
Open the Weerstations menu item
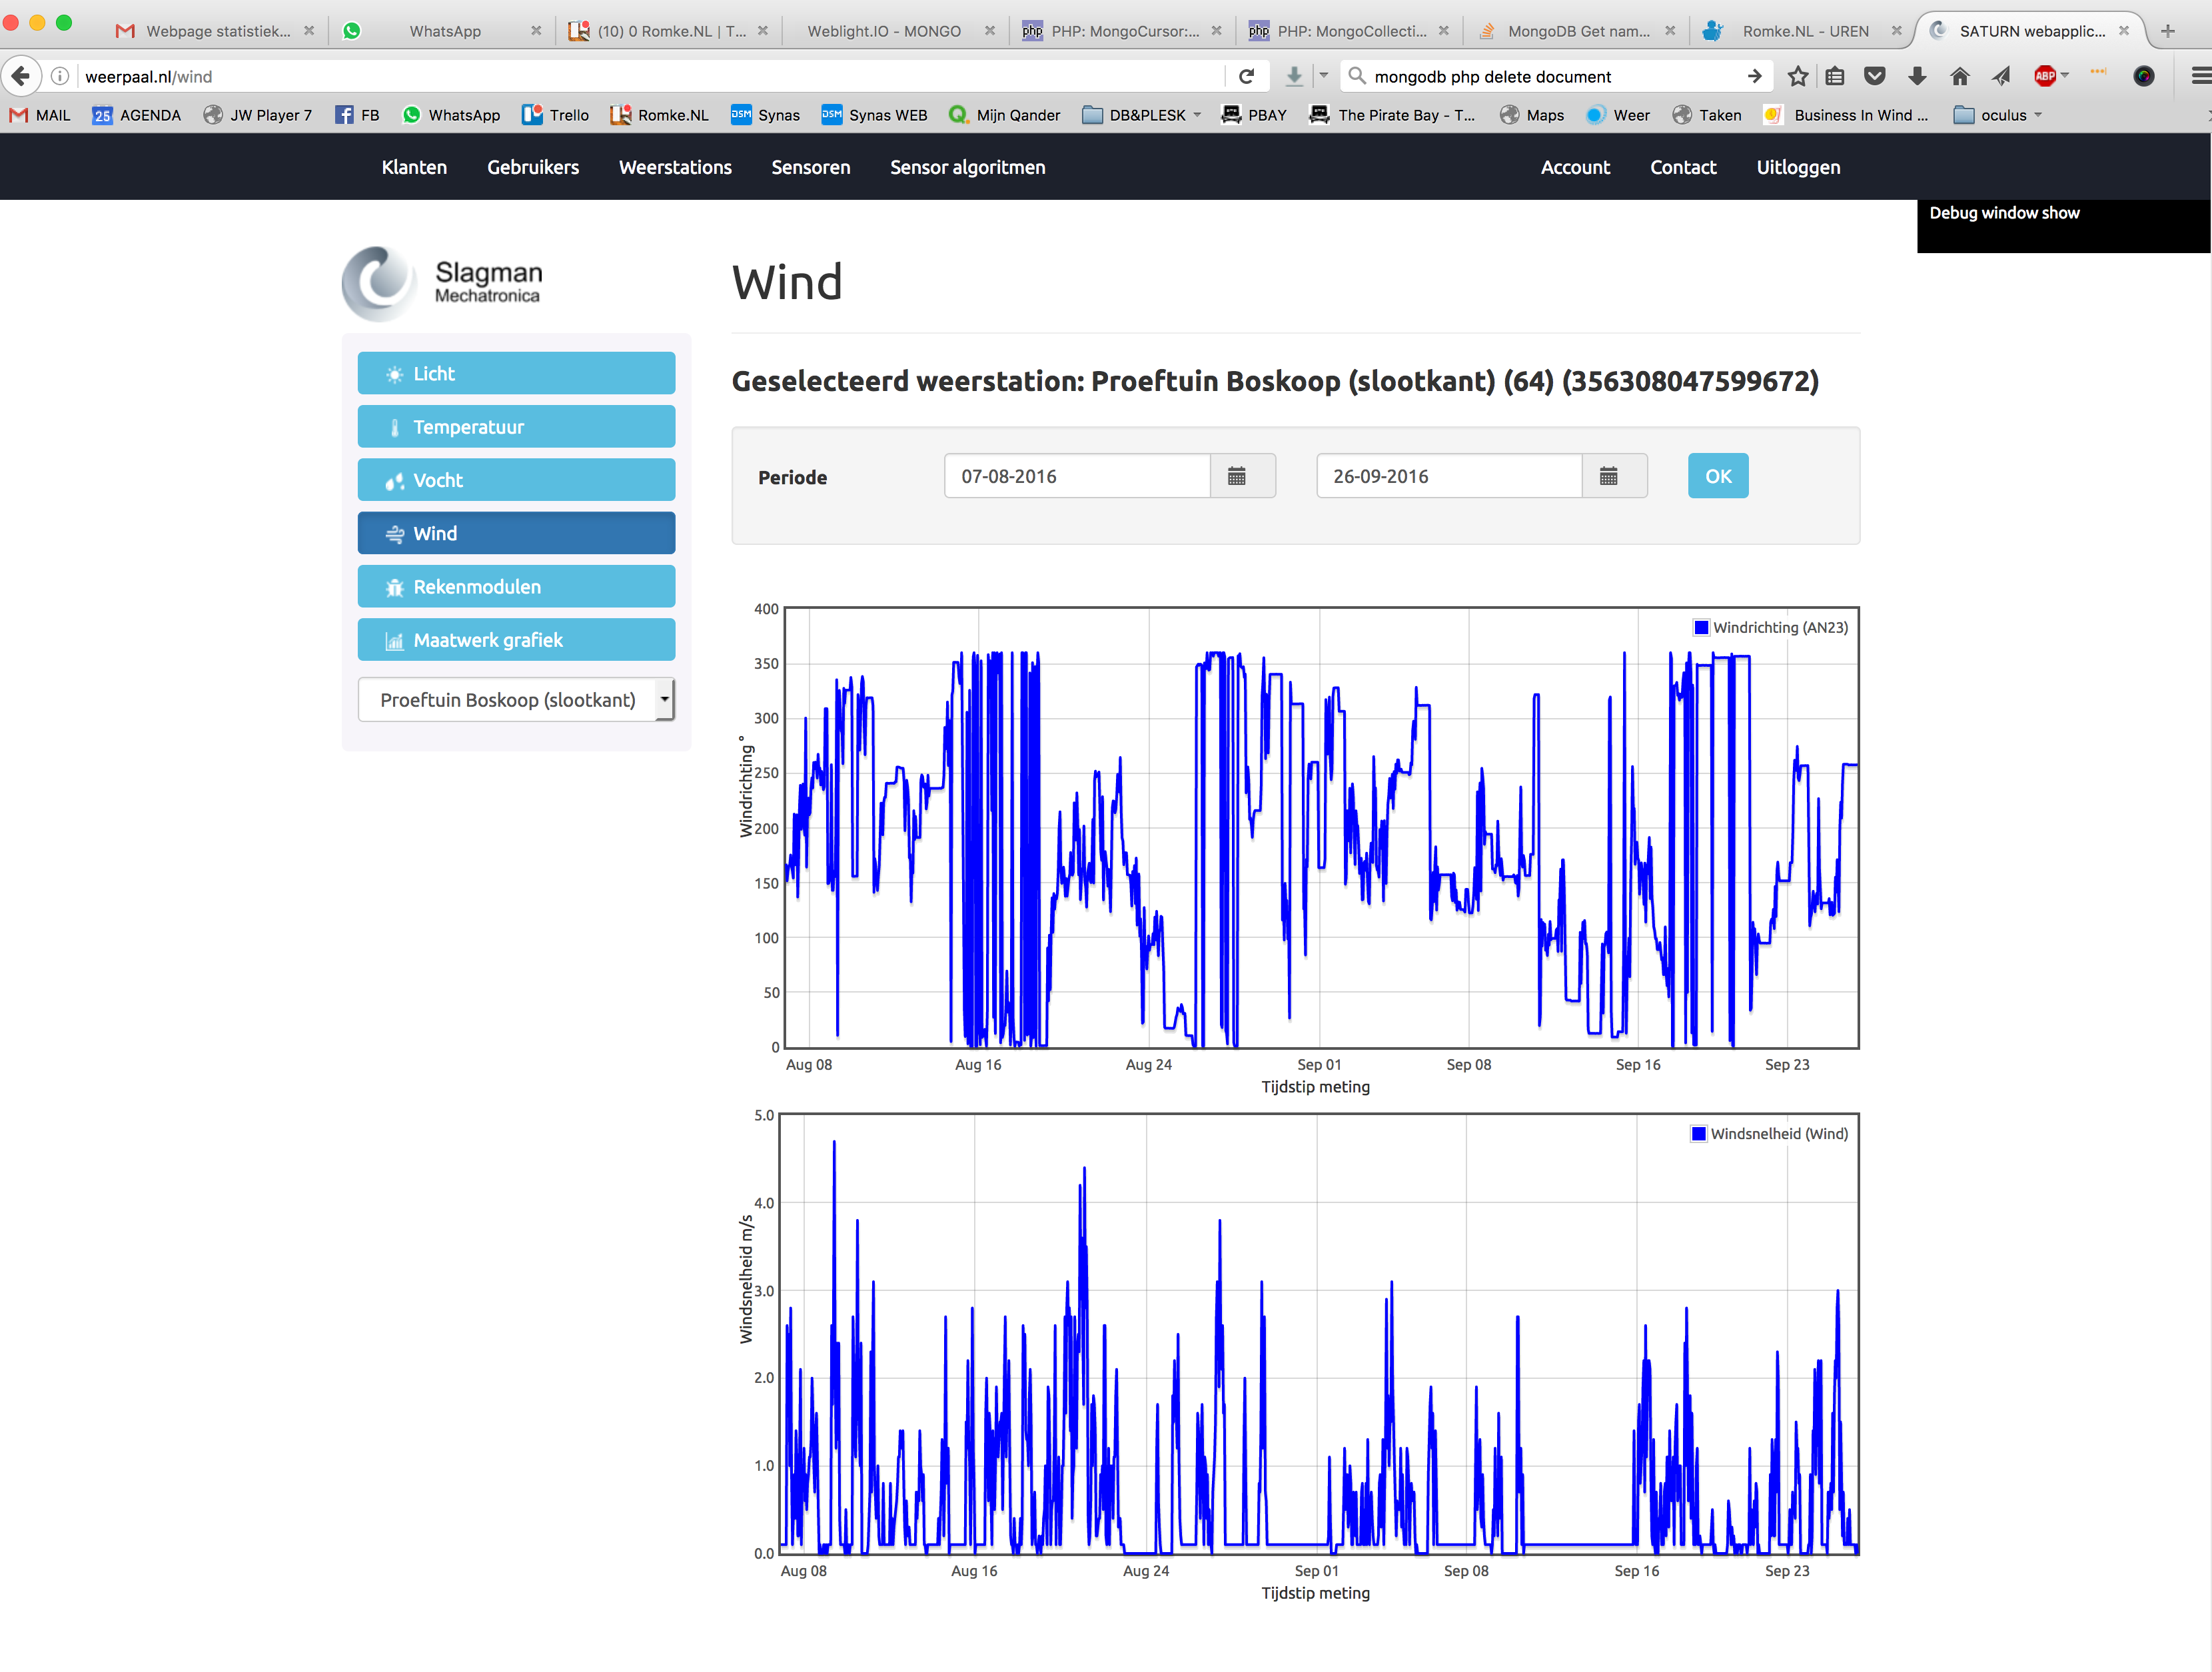click(x=675, y=167)
